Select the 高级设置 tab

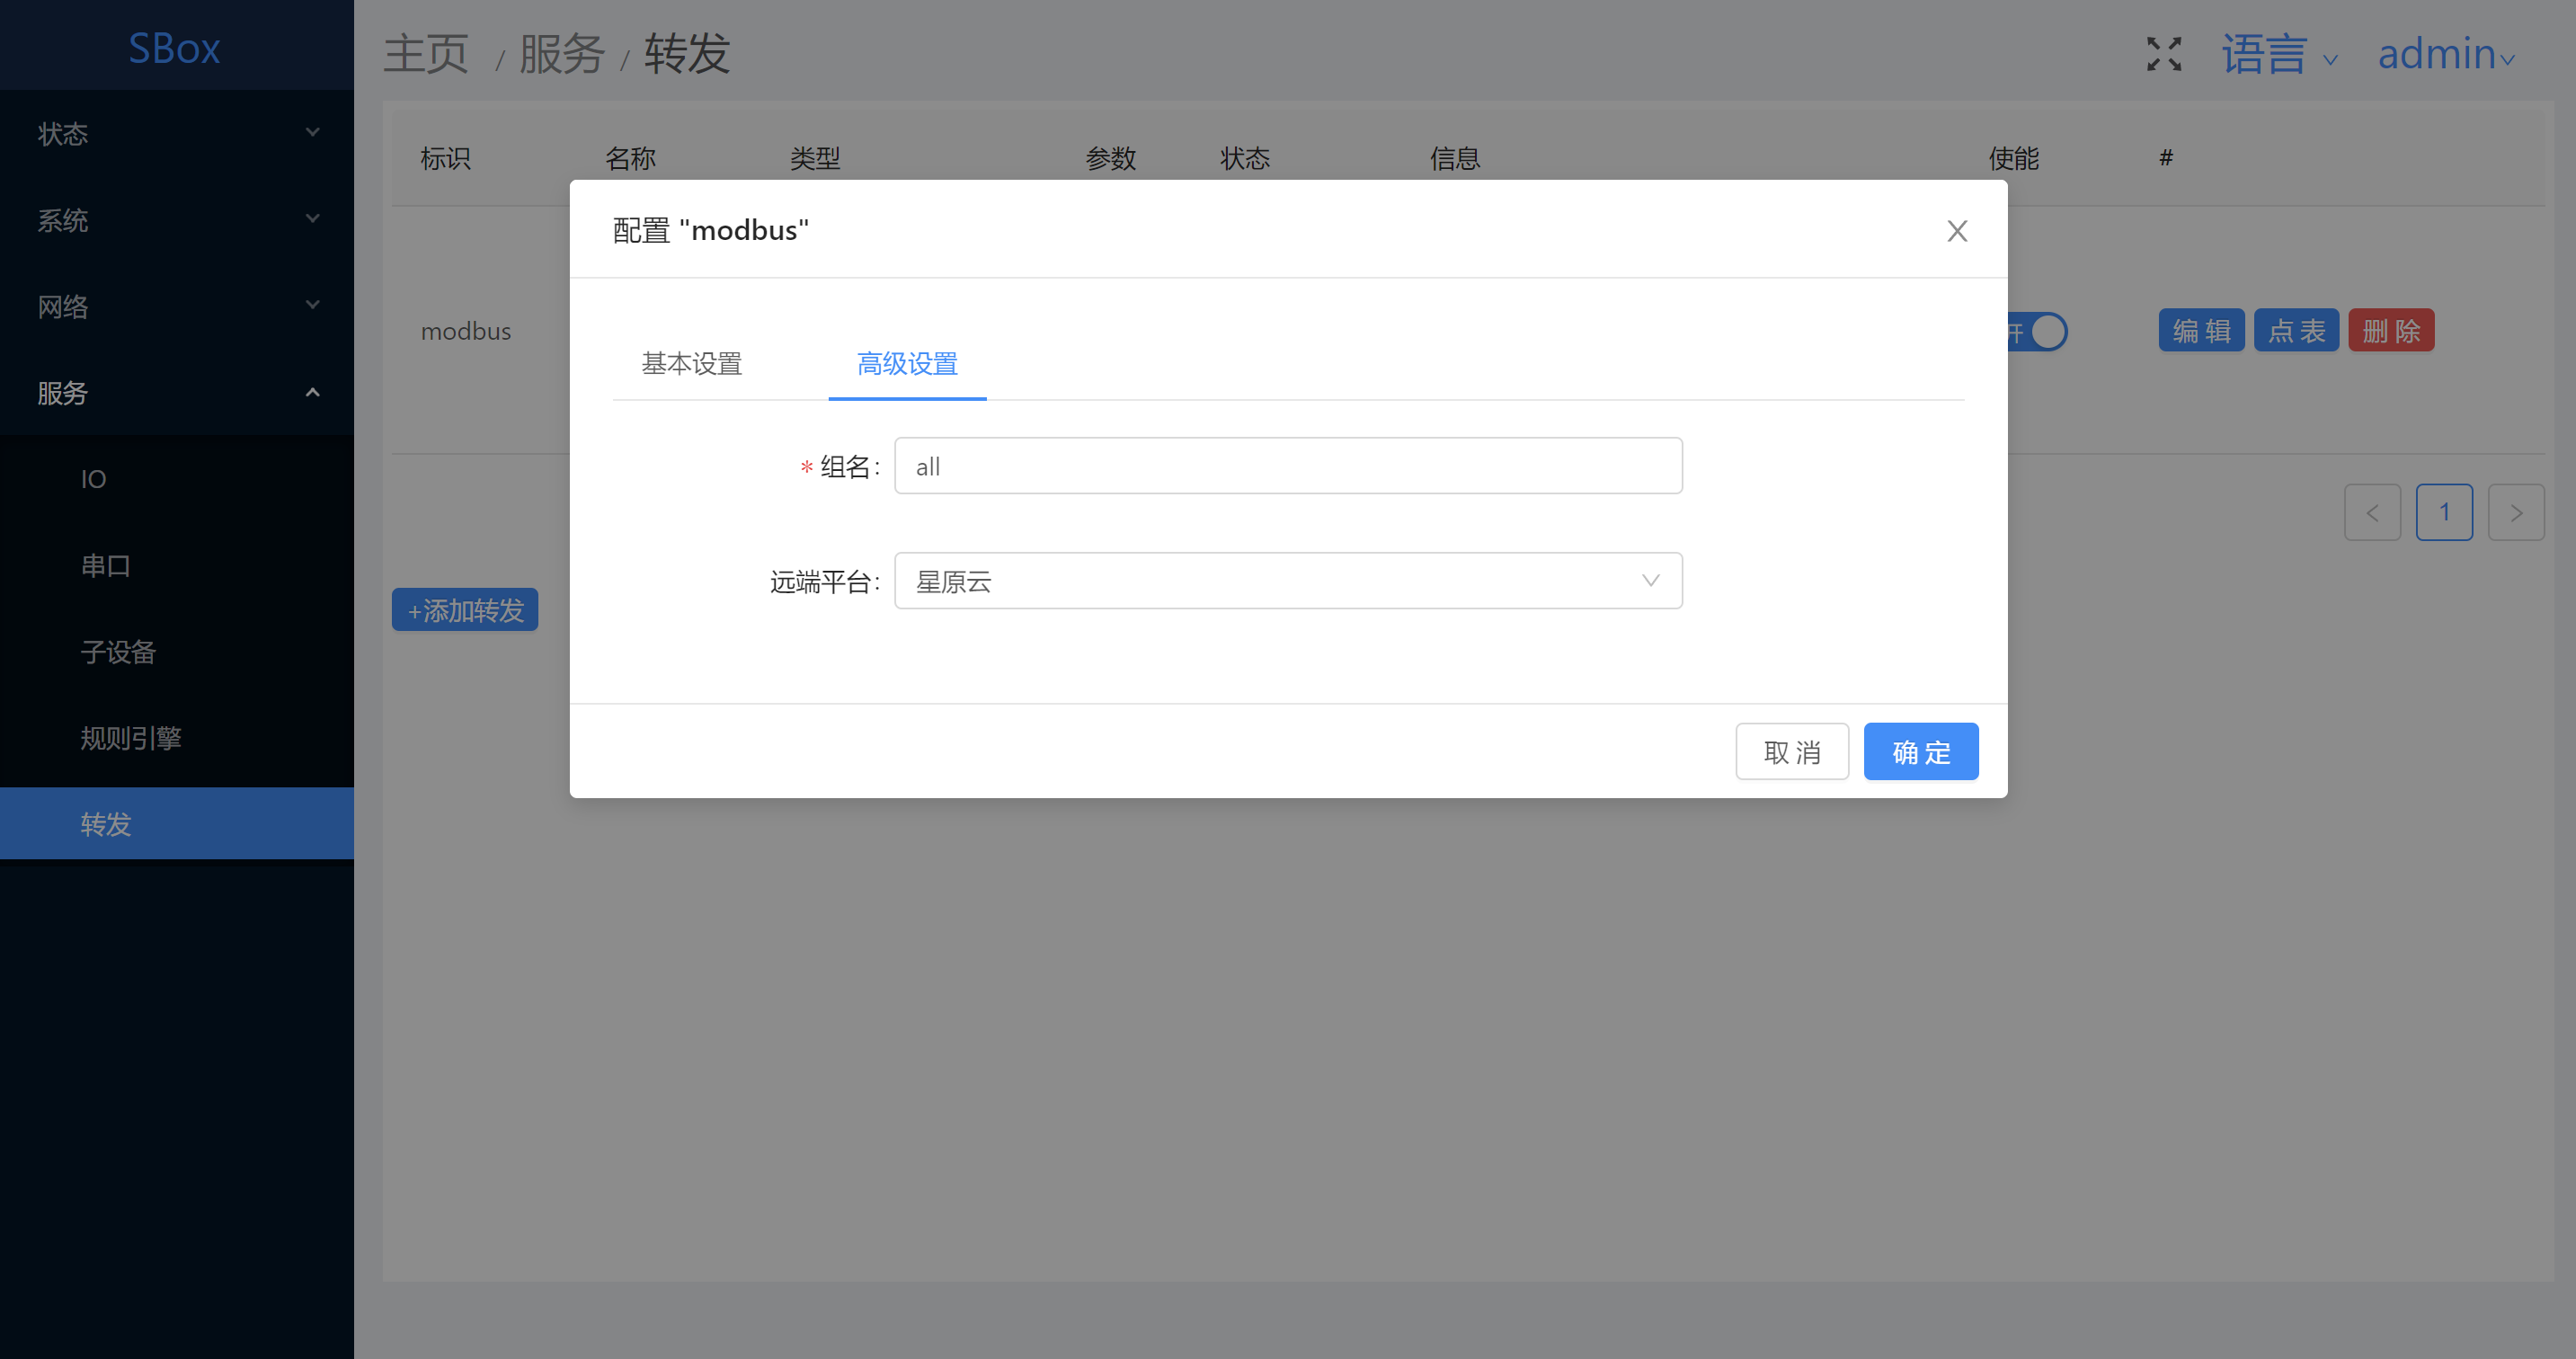click(906, 364)
